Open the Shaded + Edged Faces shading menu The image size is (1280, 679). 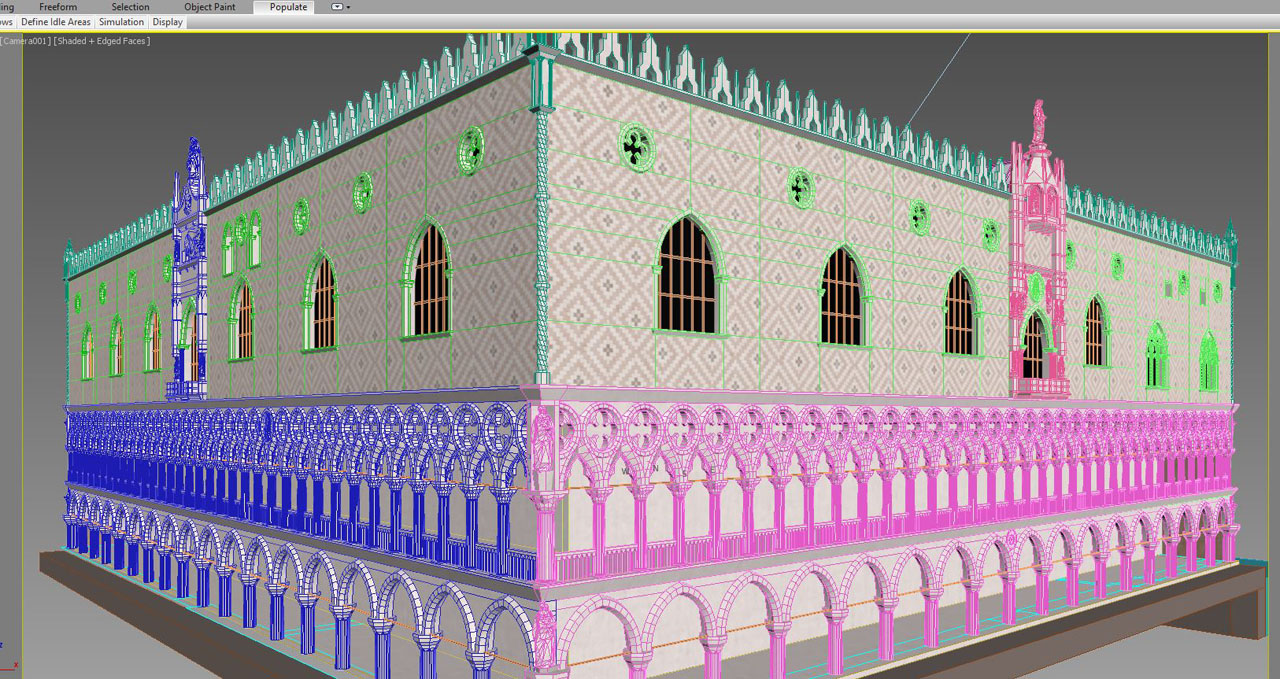coord(102,41)
